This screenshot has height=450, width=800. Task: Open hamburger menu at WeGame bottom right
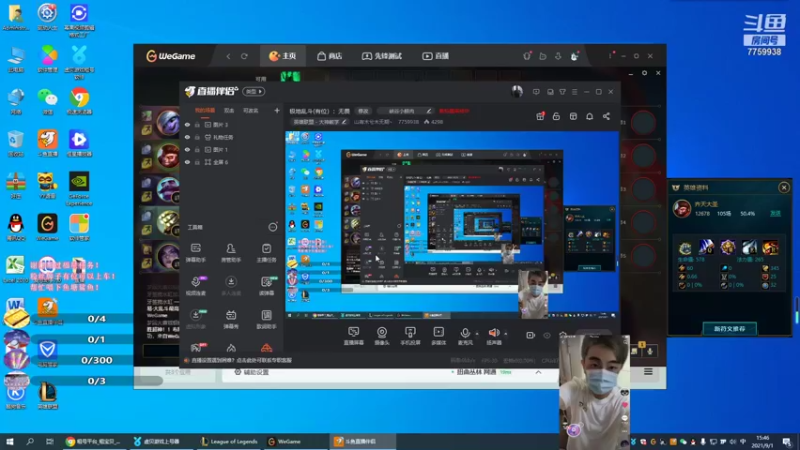648,371
